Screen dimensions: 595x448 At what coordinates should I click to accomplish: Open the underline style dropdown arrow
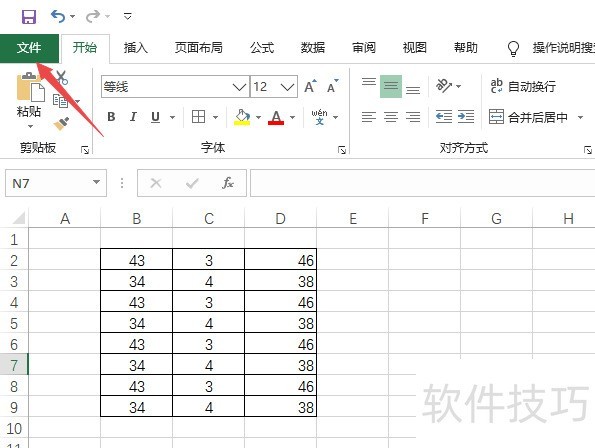pos(172,117)
